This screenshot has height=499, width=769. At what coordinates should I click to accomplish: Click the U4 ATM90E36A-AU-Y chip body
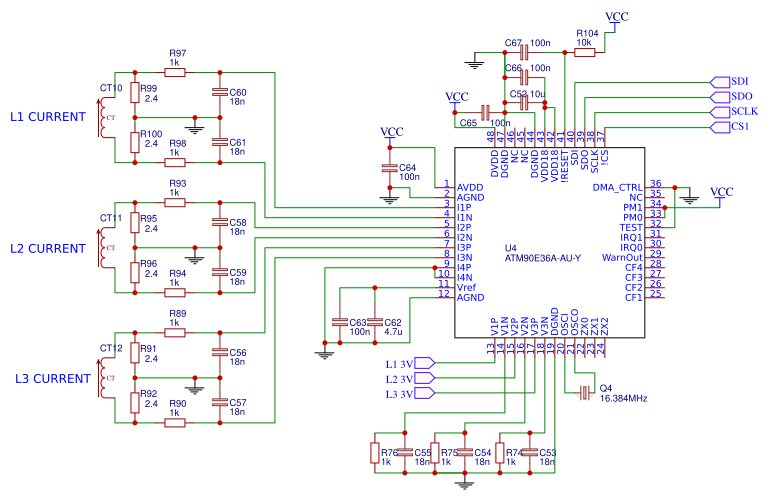tap(549, 242)
